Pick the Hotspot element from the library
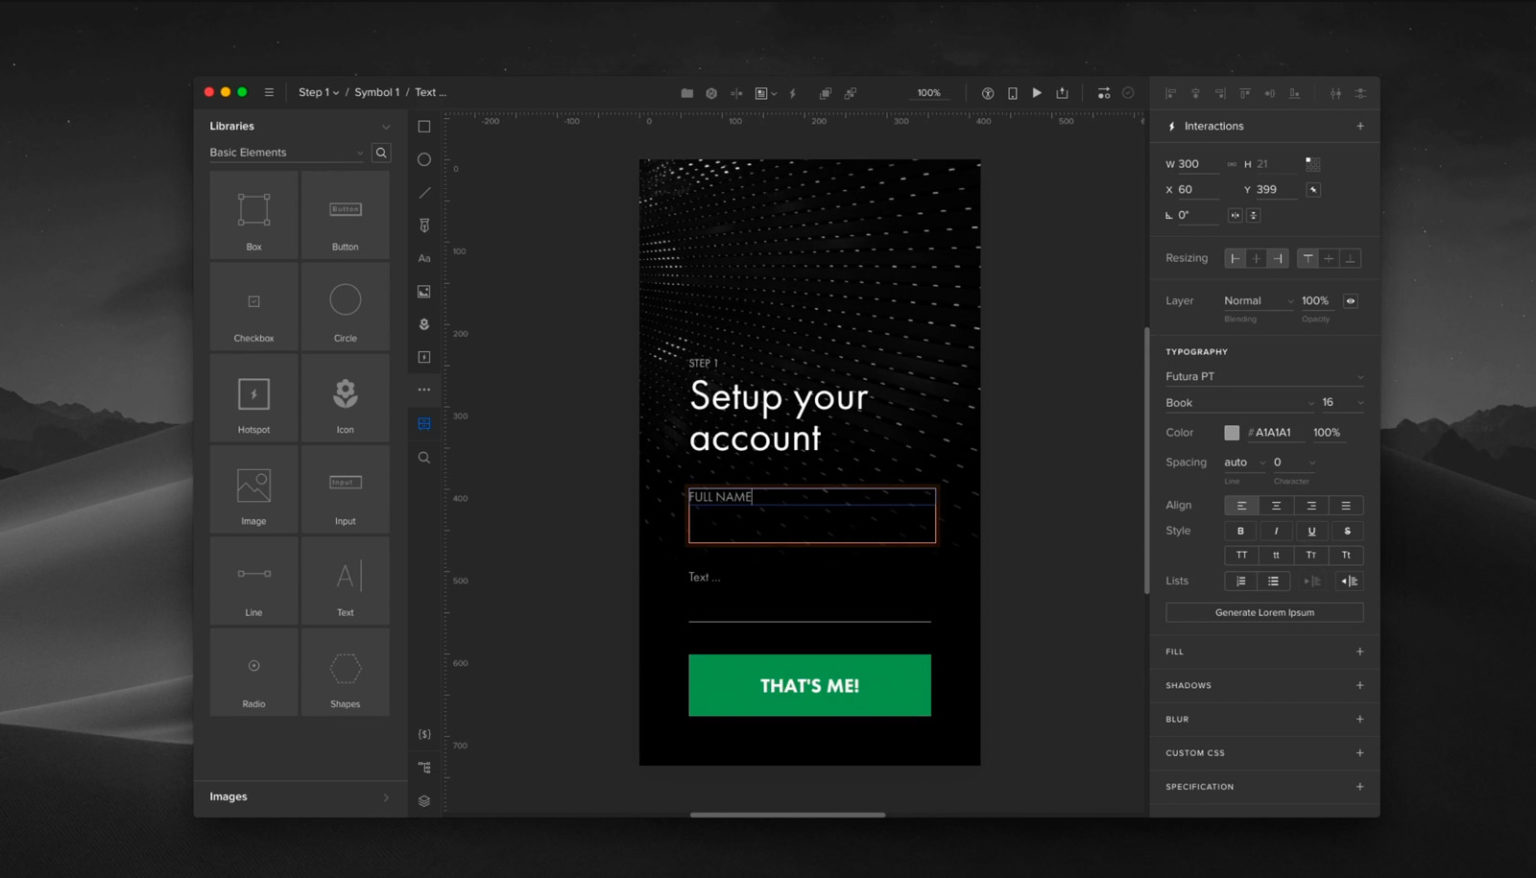1536x878 pixels. point(254,399)
